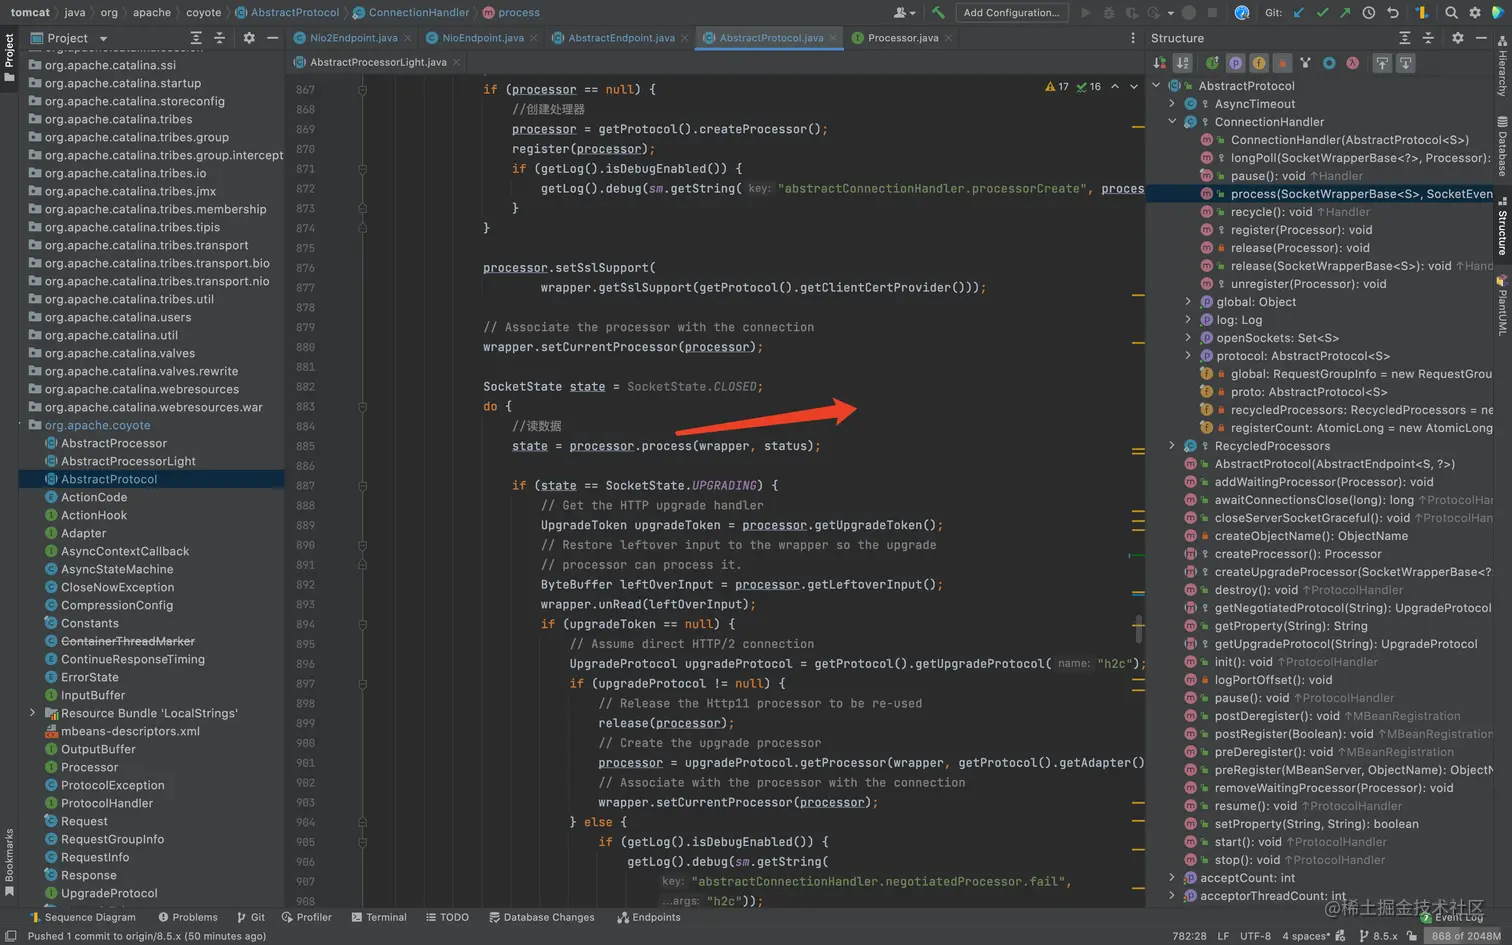The image size is (1512, 945).
Task: Toggle Sort Alphabetically in Structure
Action: (1183, 63)
